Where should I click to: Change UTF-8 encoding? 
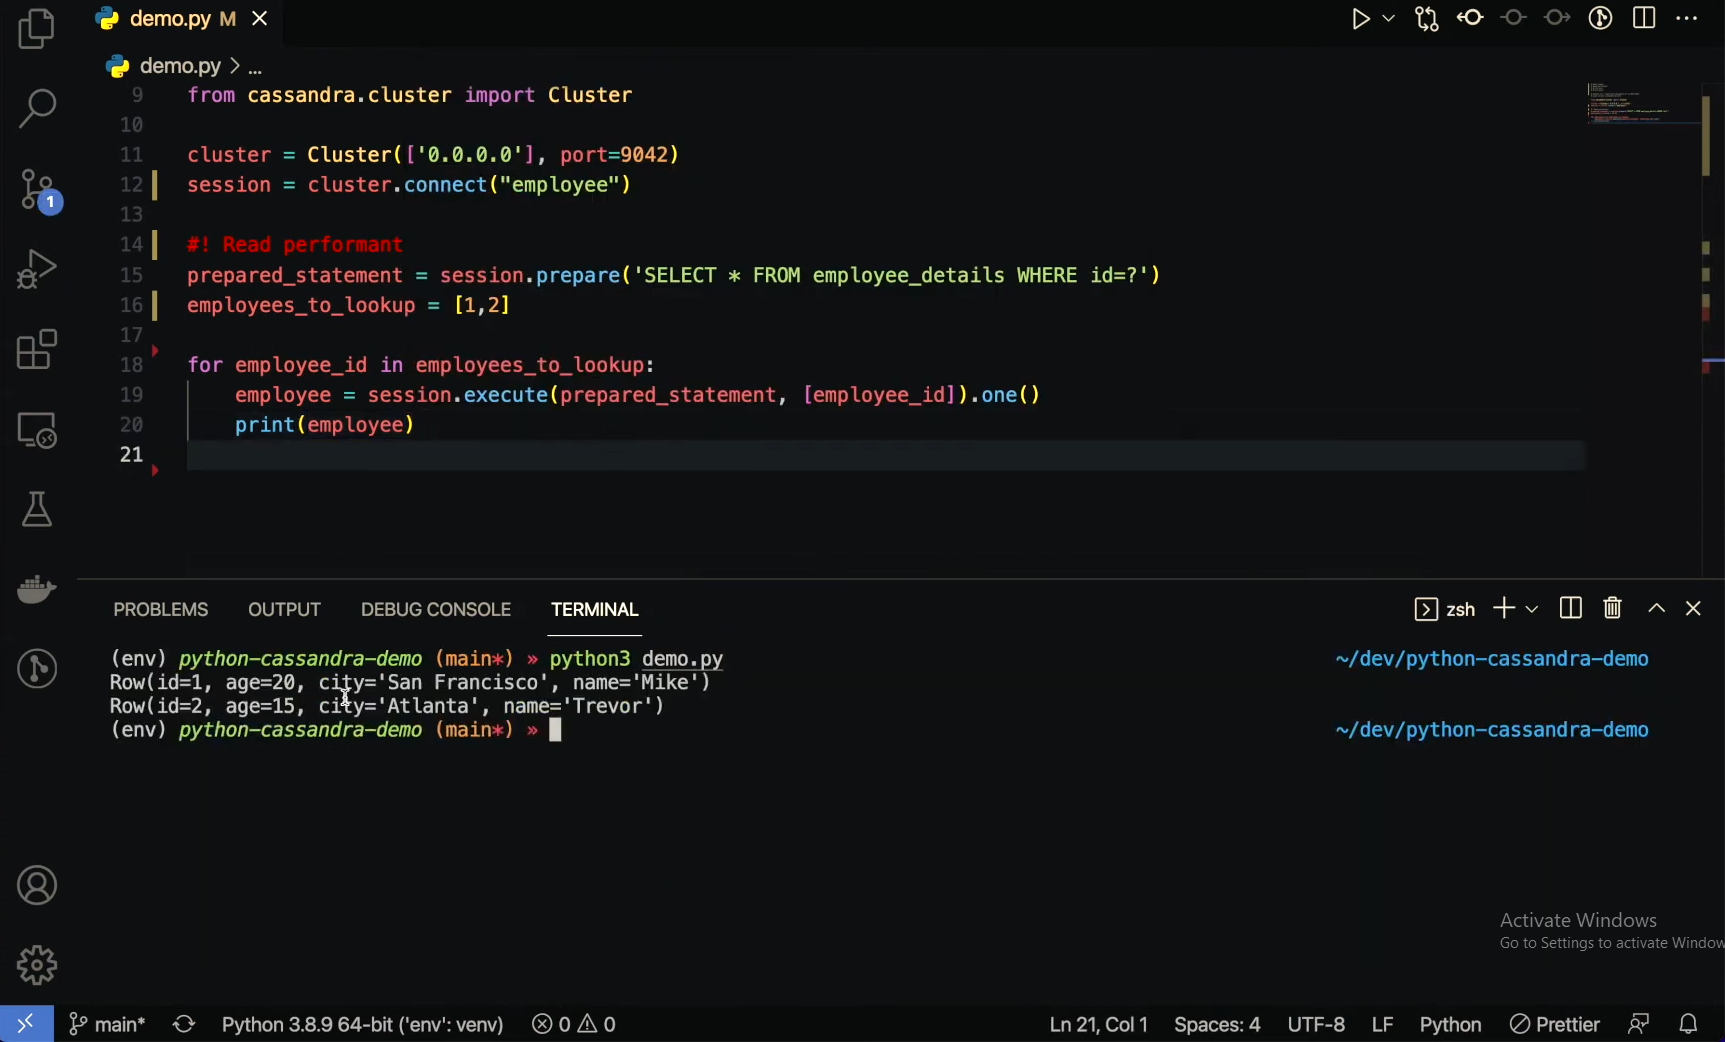tap(1316, 1024)
